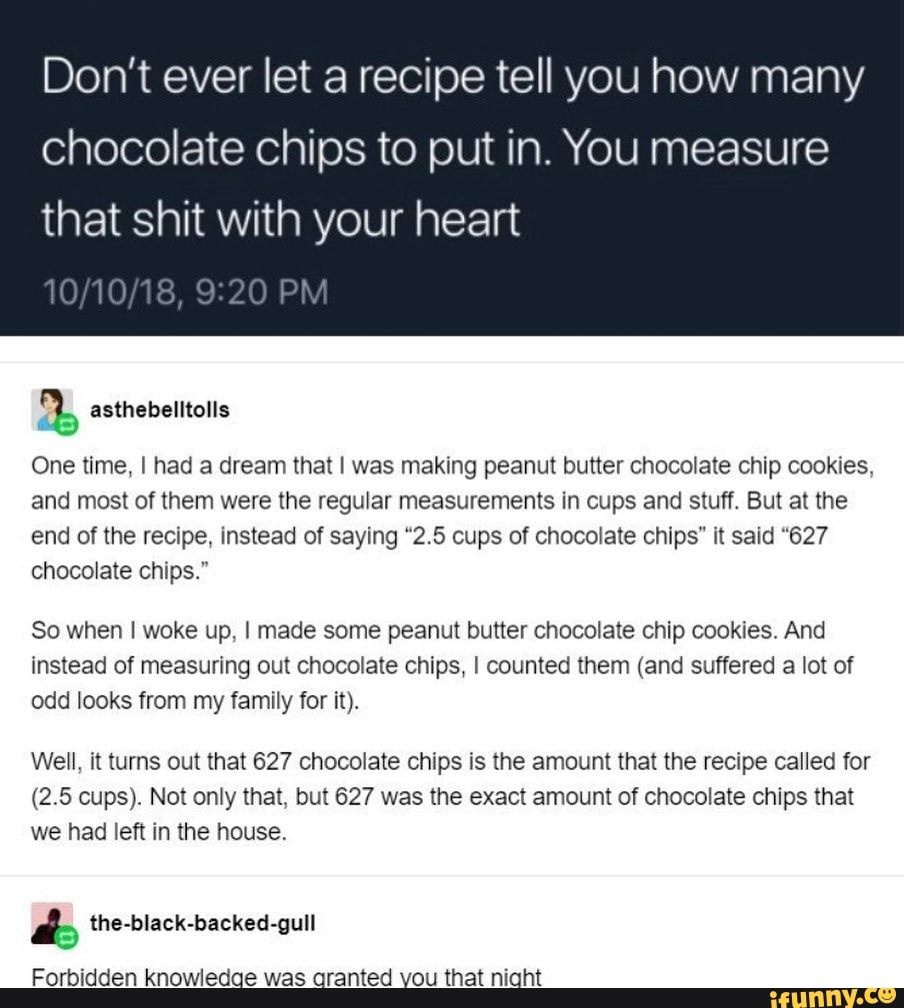Viewport: 904px width, 1008px height.
Task: Click the phrase "that shit with your heart"
Action: [x=280, y=220]
